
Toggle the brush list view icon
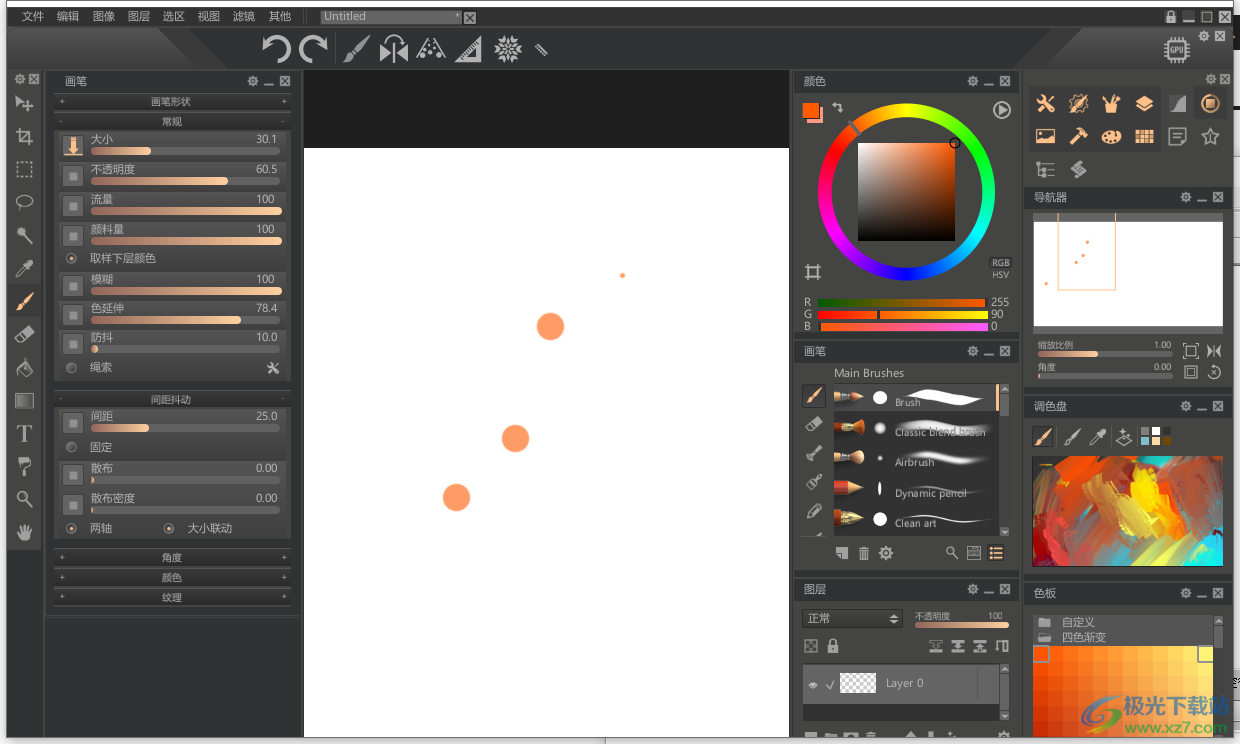pos(996,553)
